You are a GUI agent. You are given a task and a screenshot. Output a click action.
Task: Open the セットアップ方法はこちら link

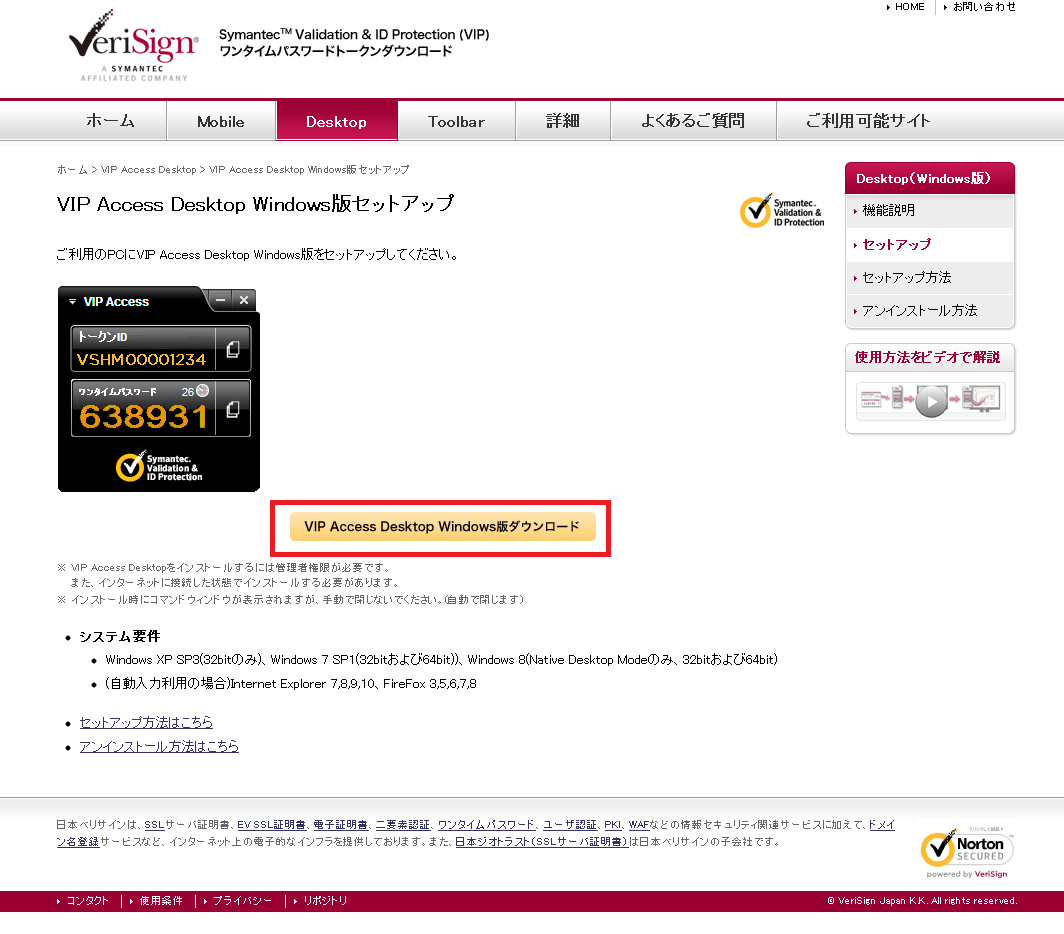146,722
